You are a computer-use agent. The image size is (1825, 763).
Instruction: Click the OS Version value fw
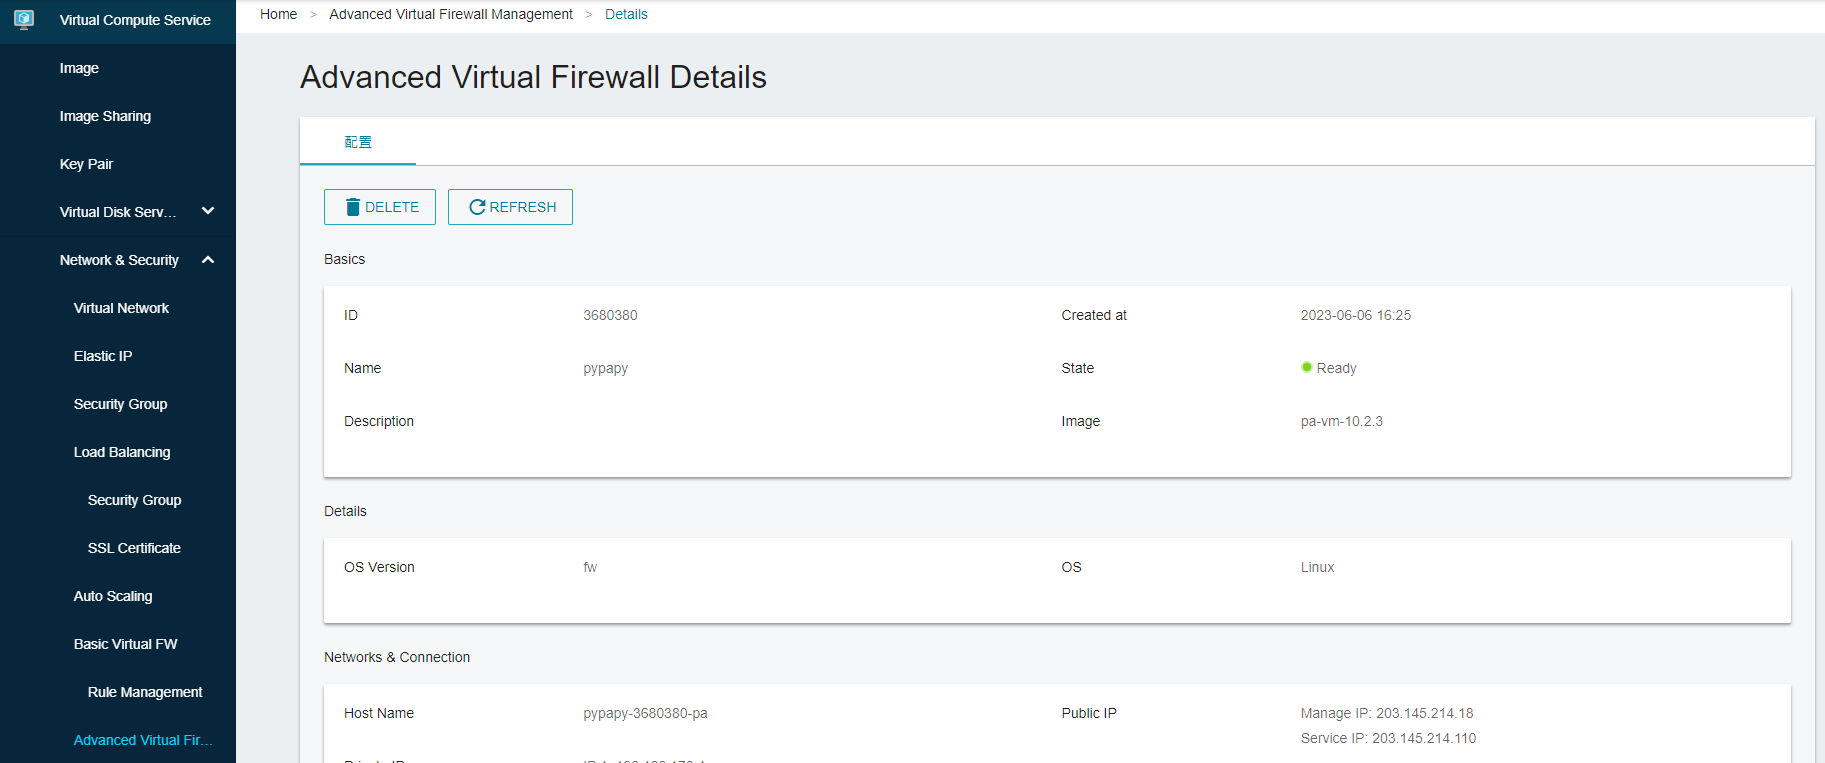[x=590, y=567]
